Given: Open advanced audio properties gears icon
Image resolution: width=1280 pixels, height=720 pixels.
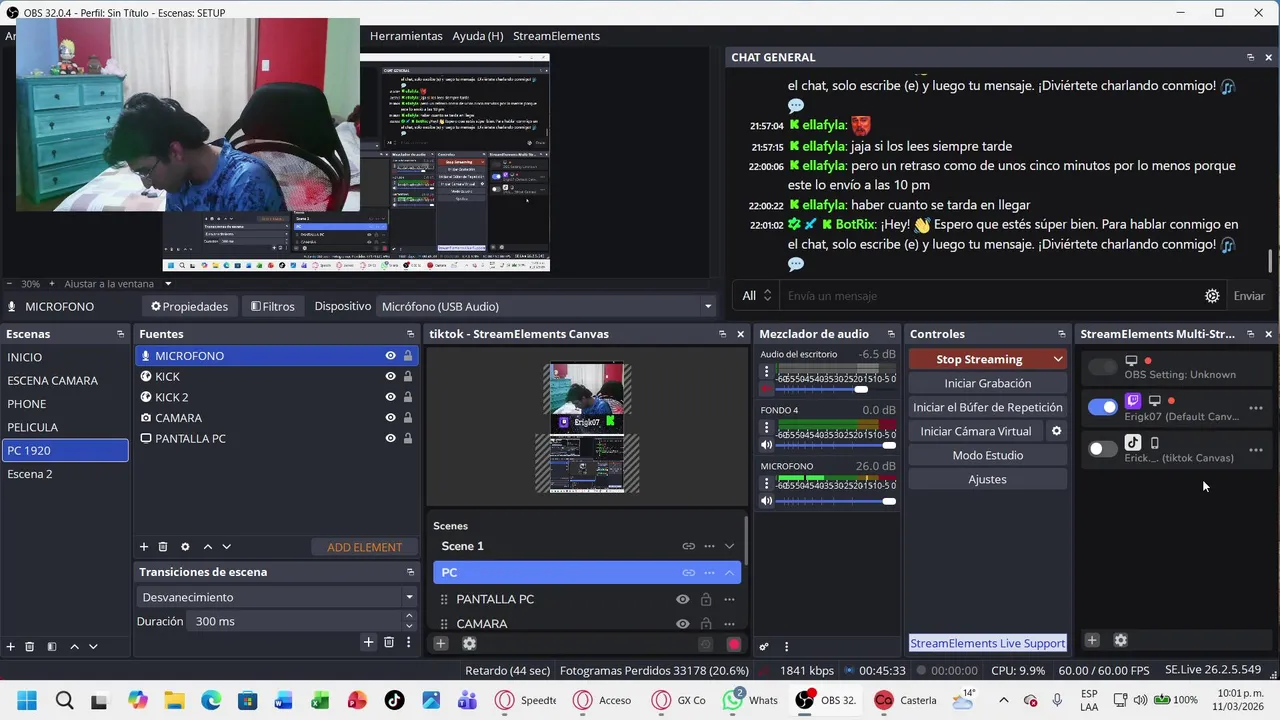Looking at the screenshot, I should coord(764,647).
